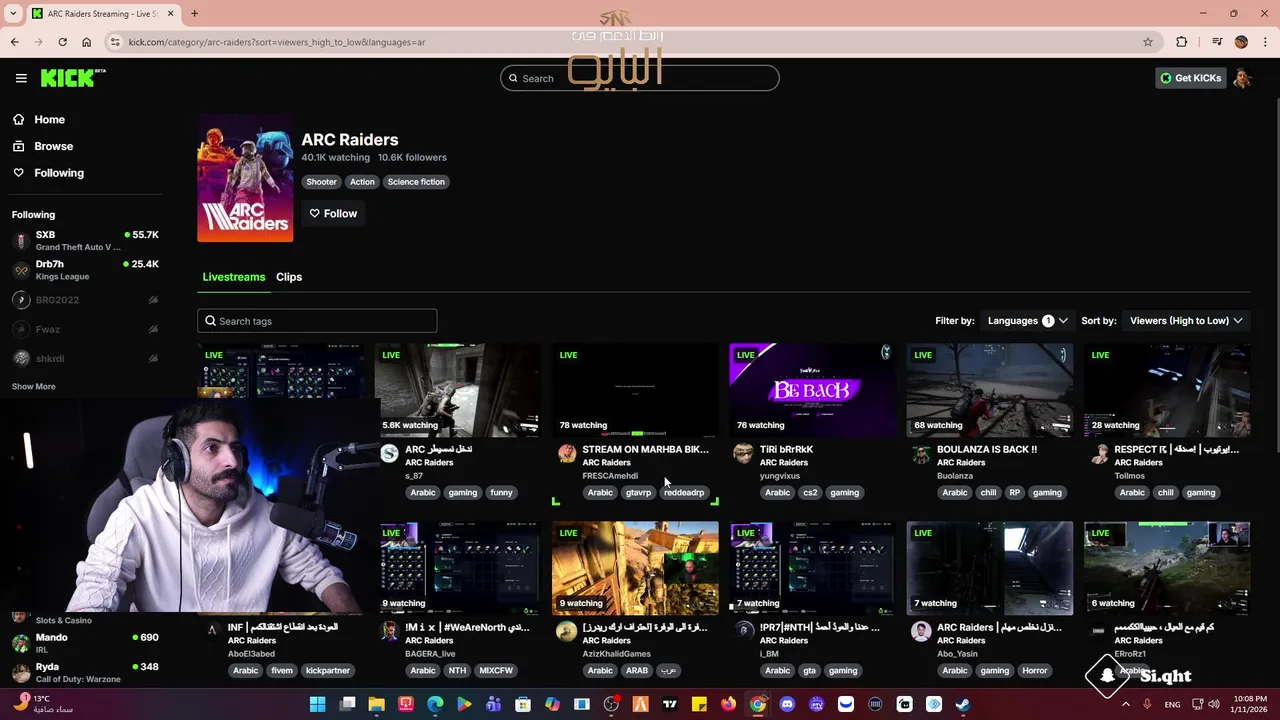Open the tab search dropdown arrow

[13, 14]
